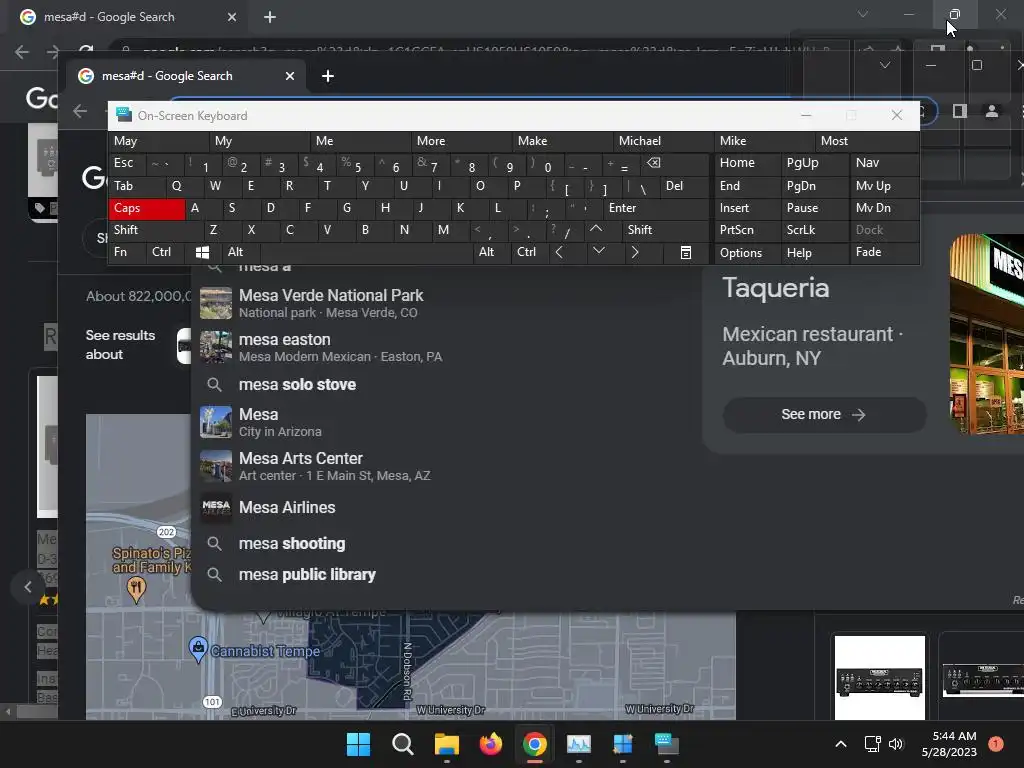This screenshot has width=1024, height=768.
Task: Click the Tab key on keyboard
Action: click(136, 186)
